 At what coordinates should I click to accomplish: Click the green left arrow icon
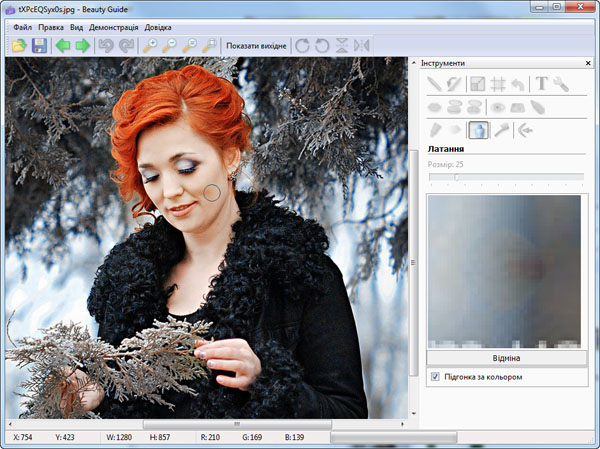[63, 46]
